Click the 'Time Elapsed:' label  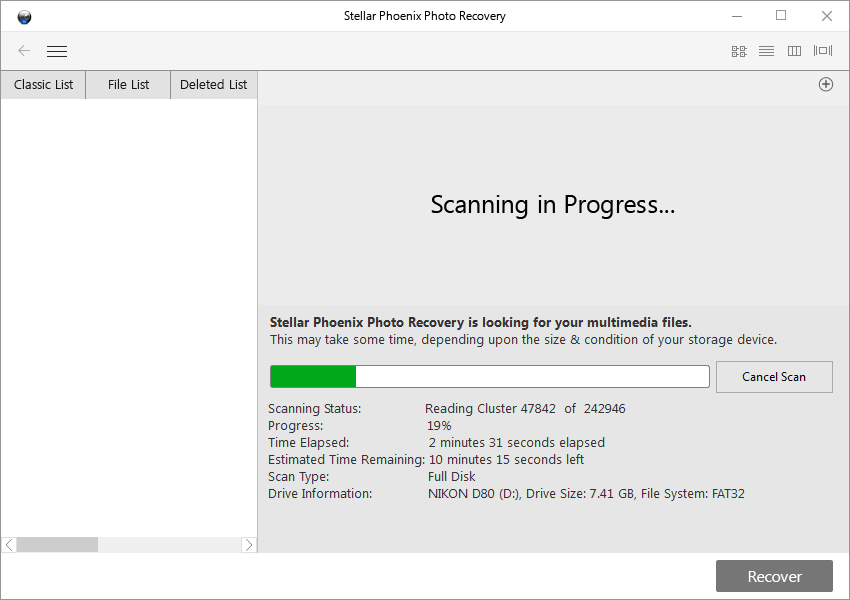click(308, 443)
